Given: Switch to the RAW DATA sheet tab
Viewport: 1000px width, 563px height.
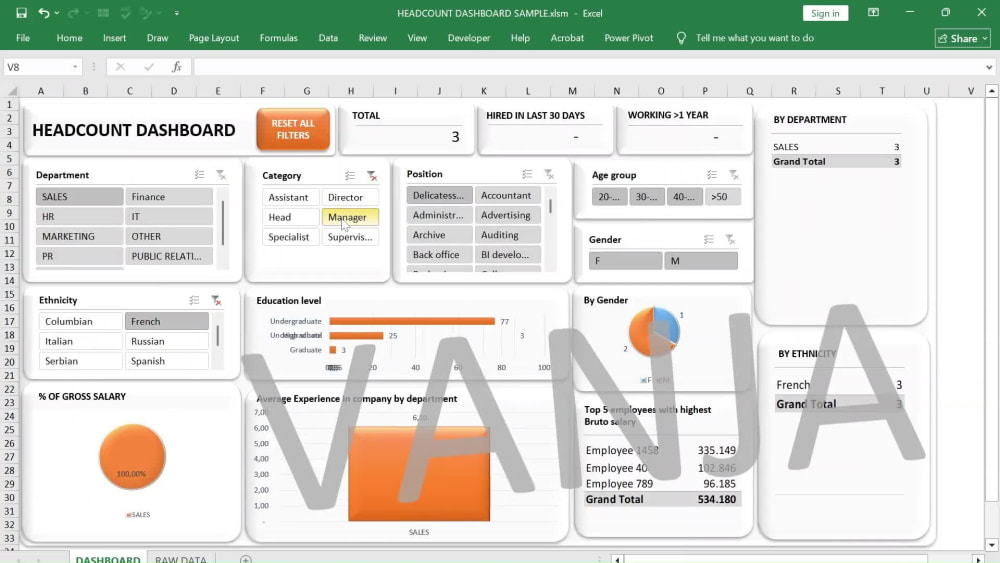Looking at the screenshot, I should click(x=180, y=559).
